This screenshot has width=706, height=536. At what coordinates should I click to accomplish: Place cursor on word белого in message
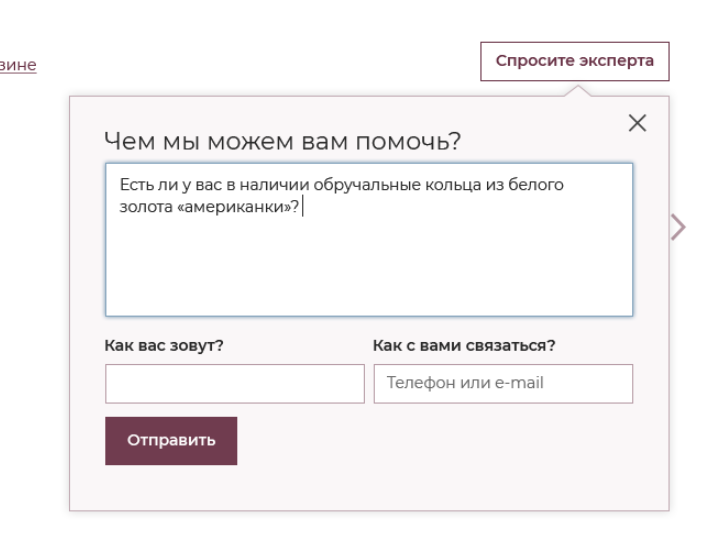click(536, 185)
